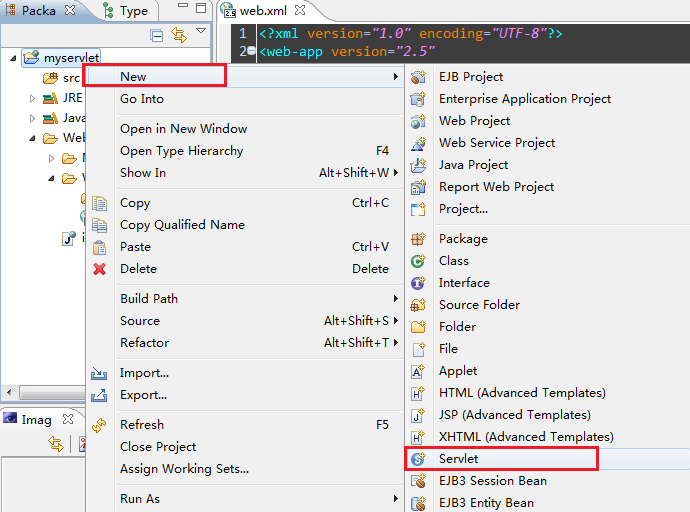Click the green Class icon
The width and height of the screenshot is (690, 512).
point(418,261)
